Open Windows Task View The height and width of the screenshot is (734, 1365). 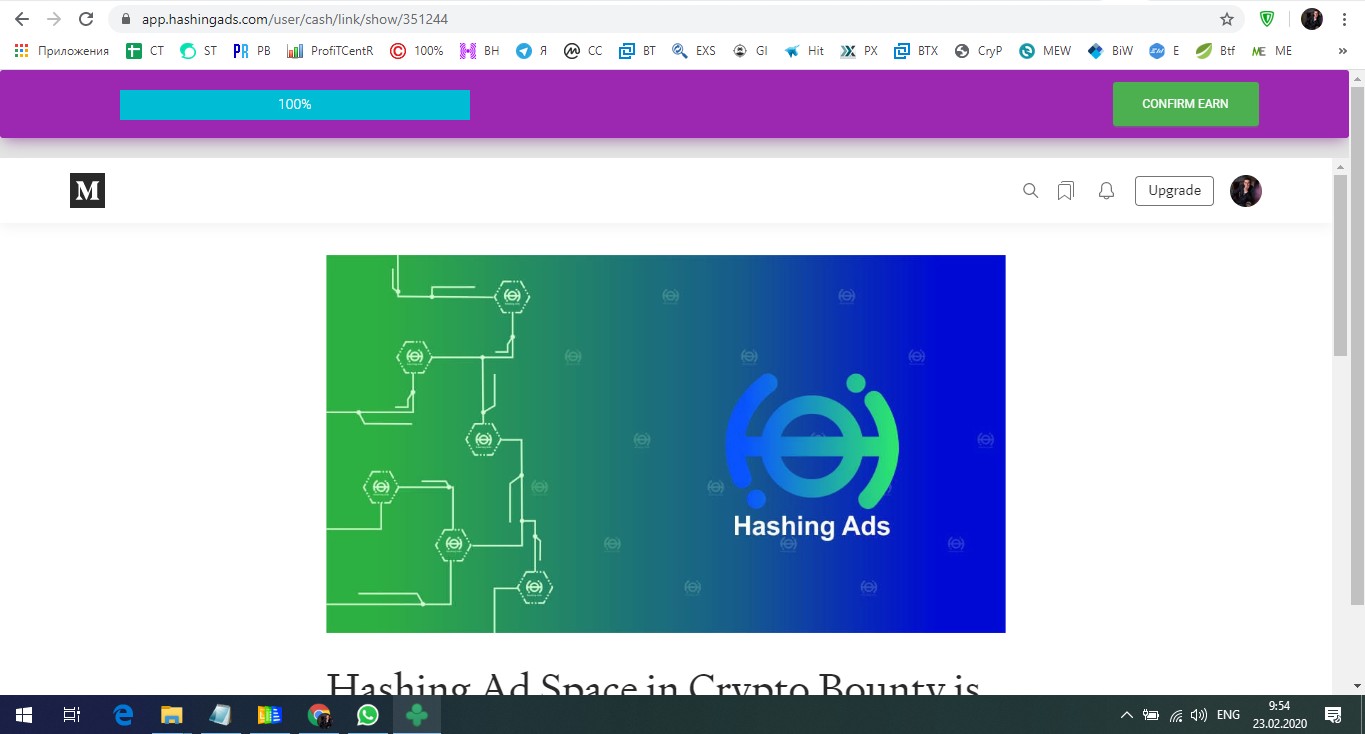tap(72, 715)
